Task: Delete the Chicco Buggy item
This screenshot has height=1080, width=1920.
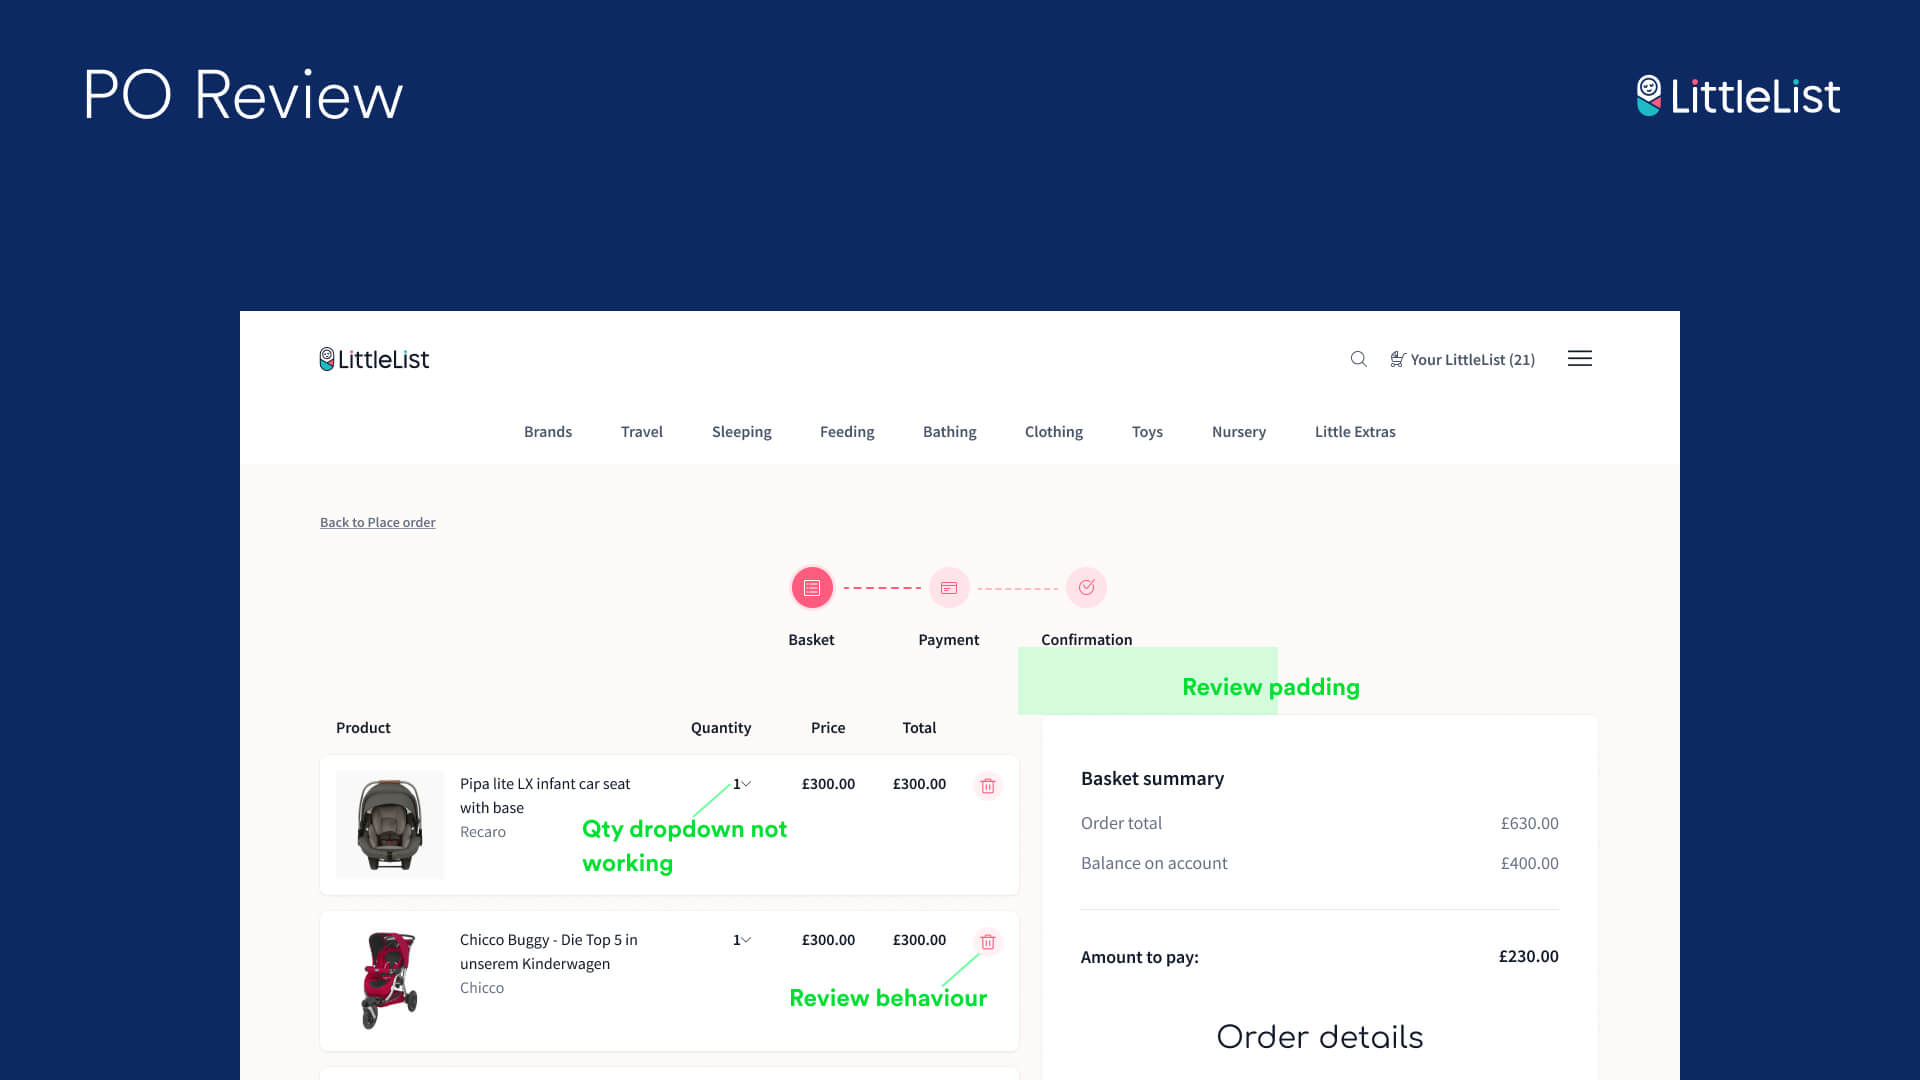Action: tap(988, 942)
